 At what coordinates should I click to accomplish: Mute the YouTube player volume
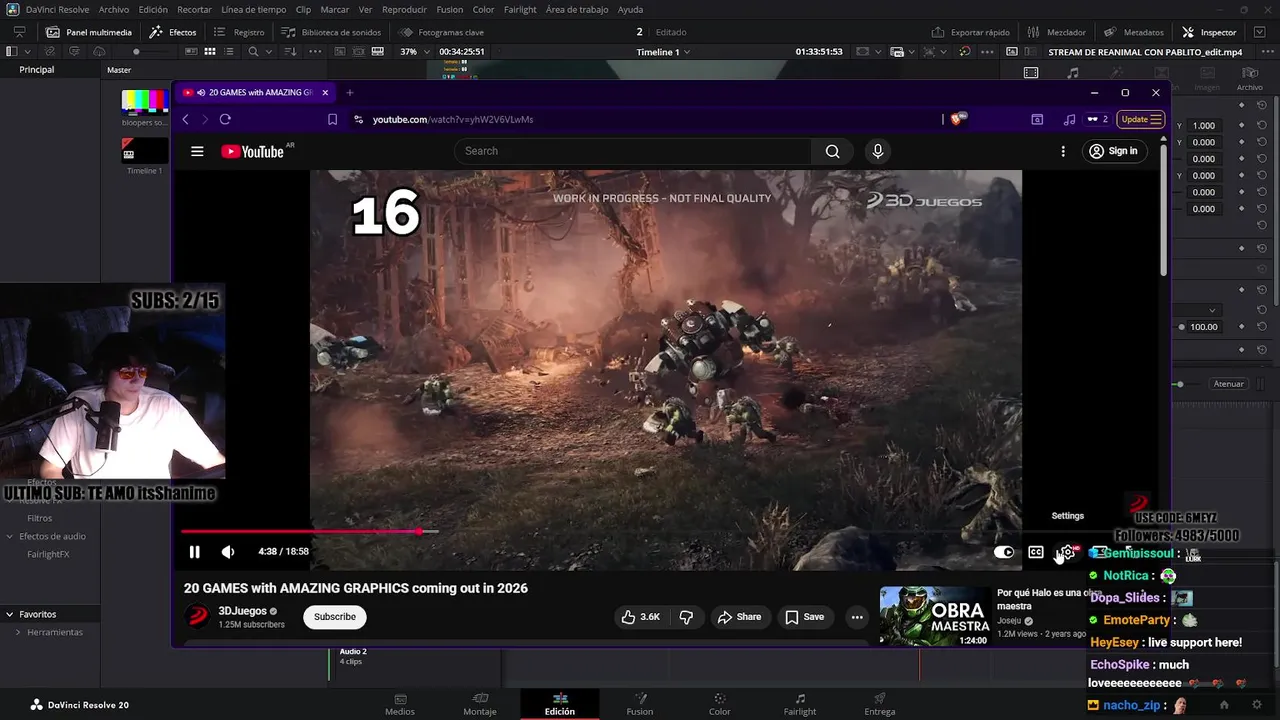point(228,552)
